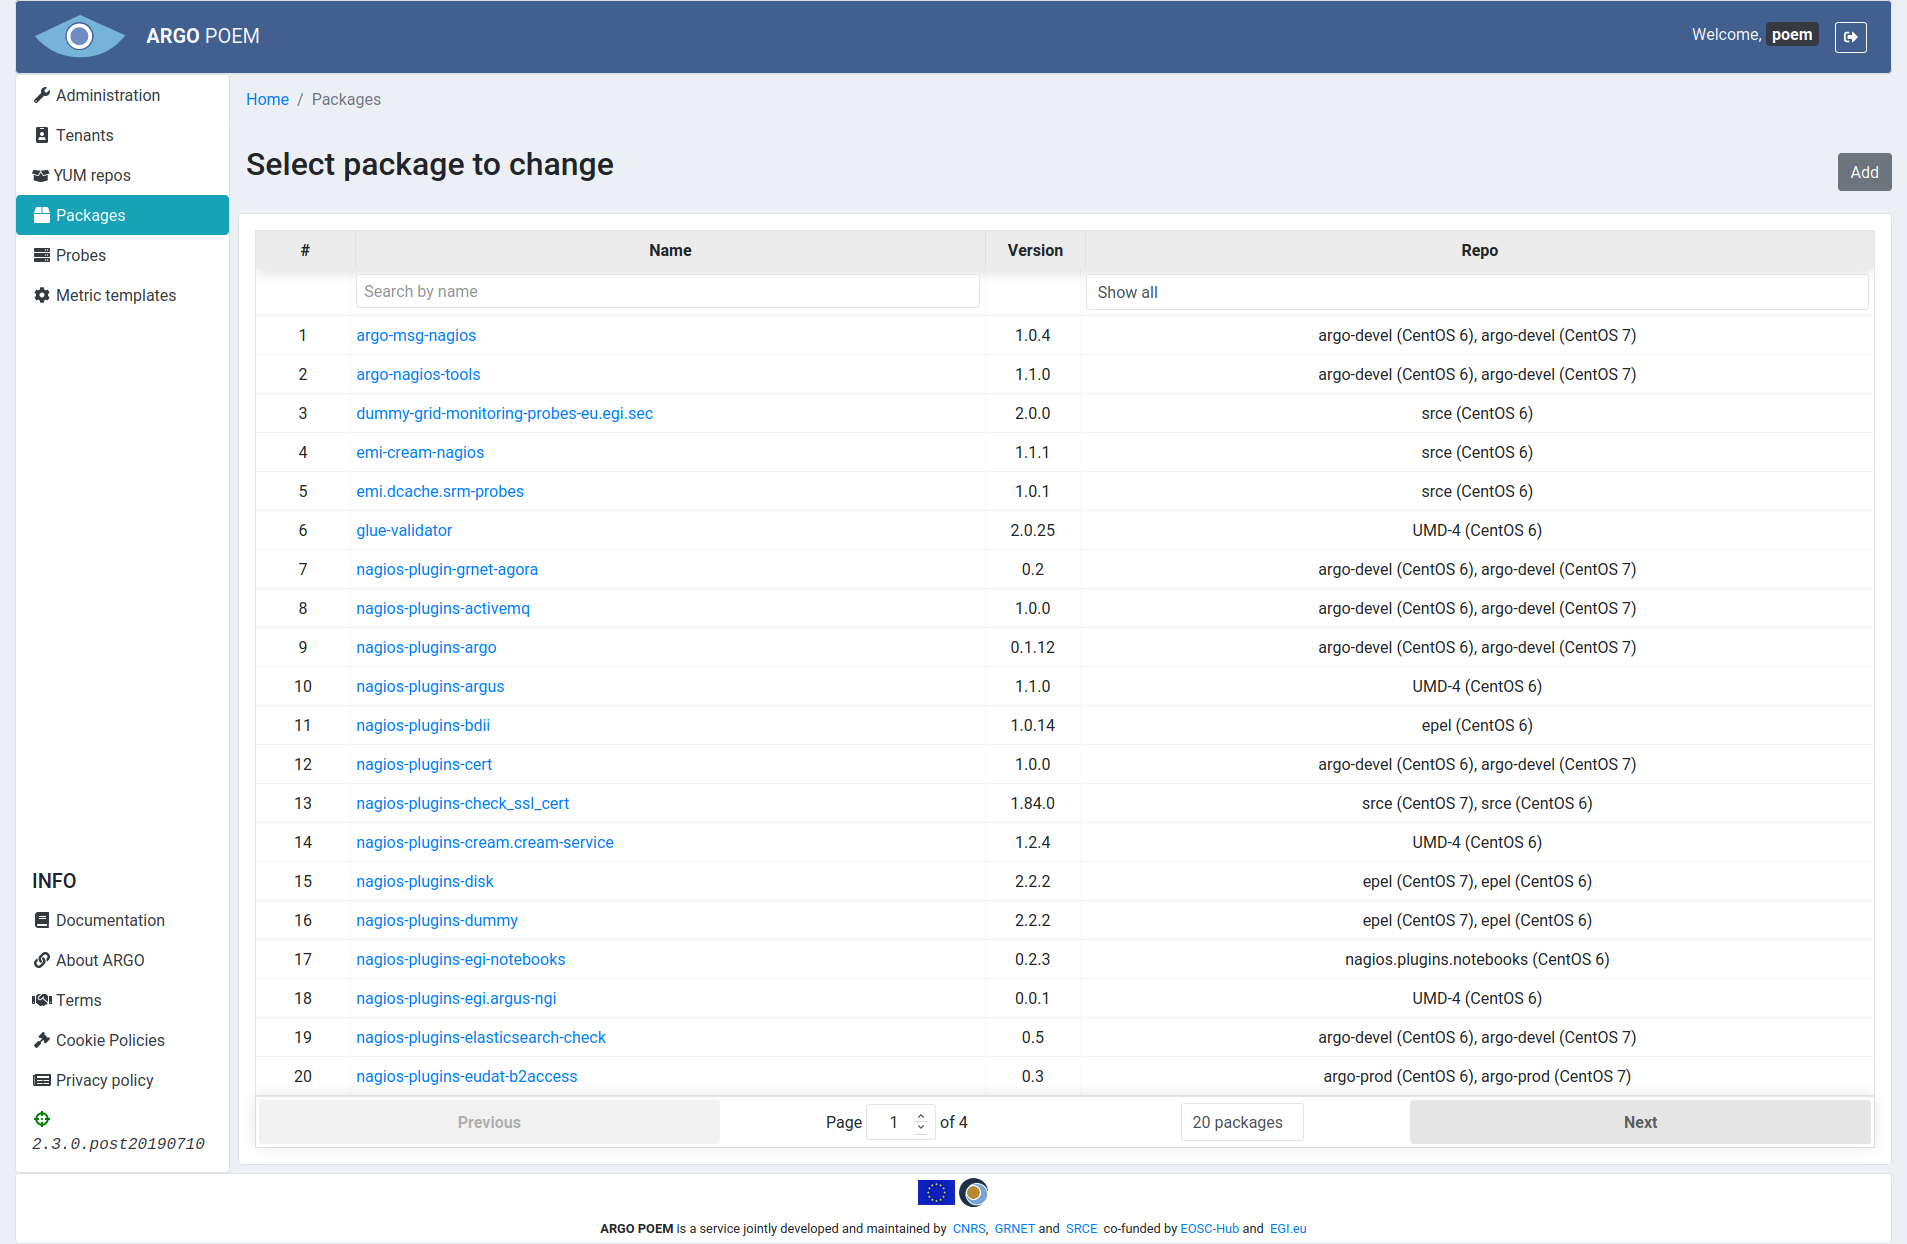Click the 'poem' username badge
Screen dimensions: 1907x1244
coord(1791,35)
